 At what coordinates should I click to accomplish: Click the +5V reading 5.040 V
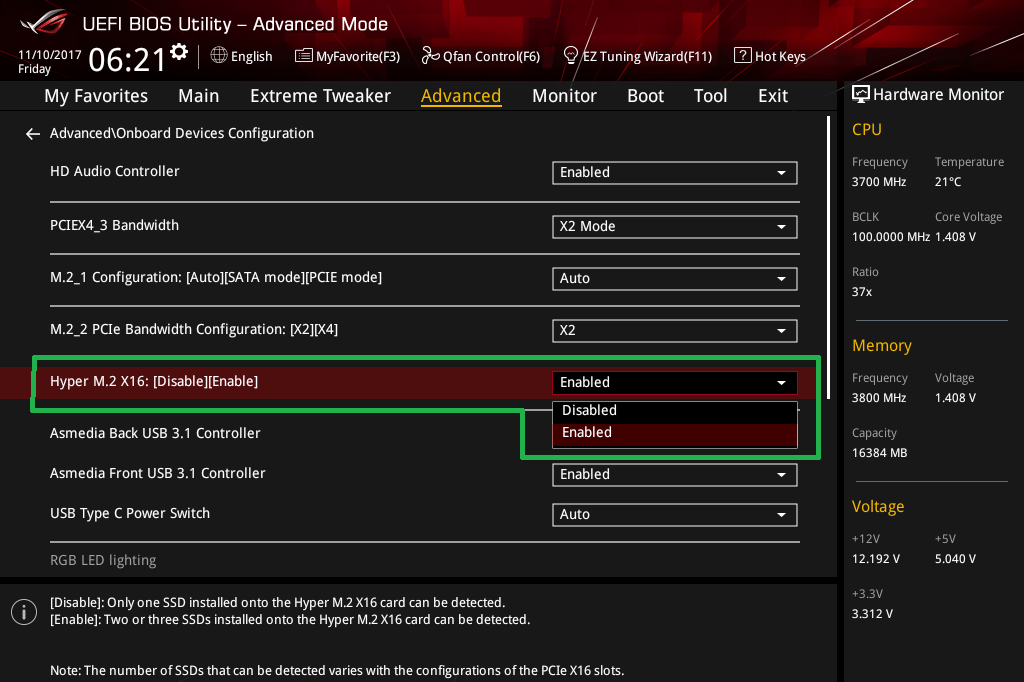[x=955, y=559]
